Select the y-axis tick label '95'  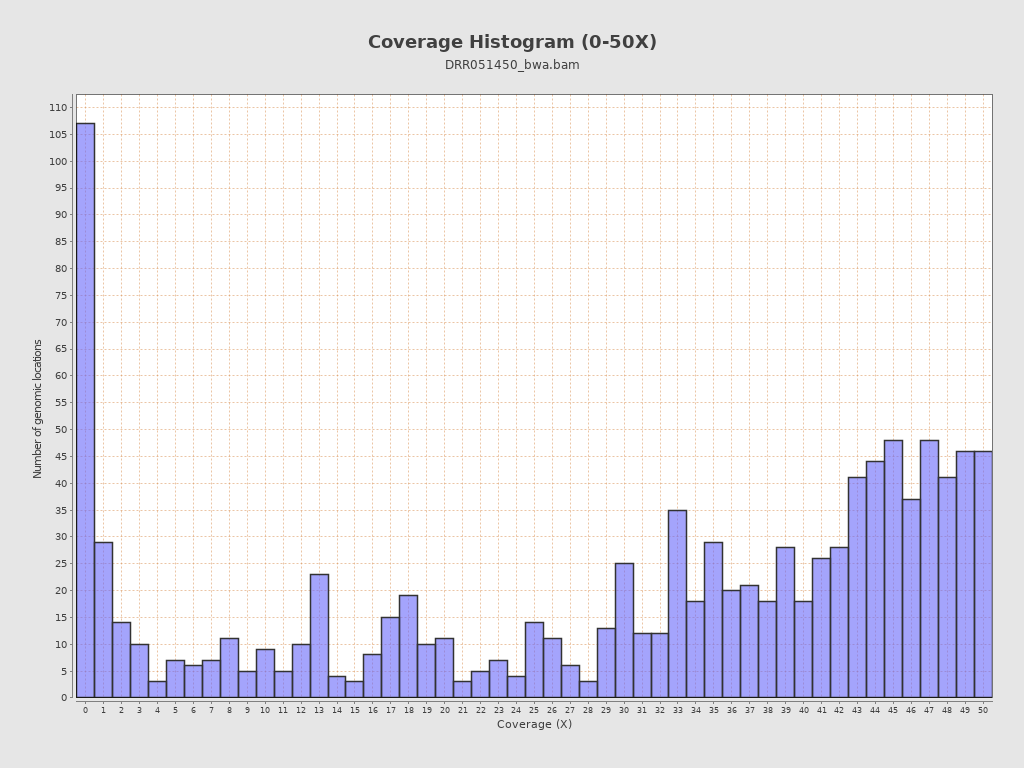[x=61, y=188]
